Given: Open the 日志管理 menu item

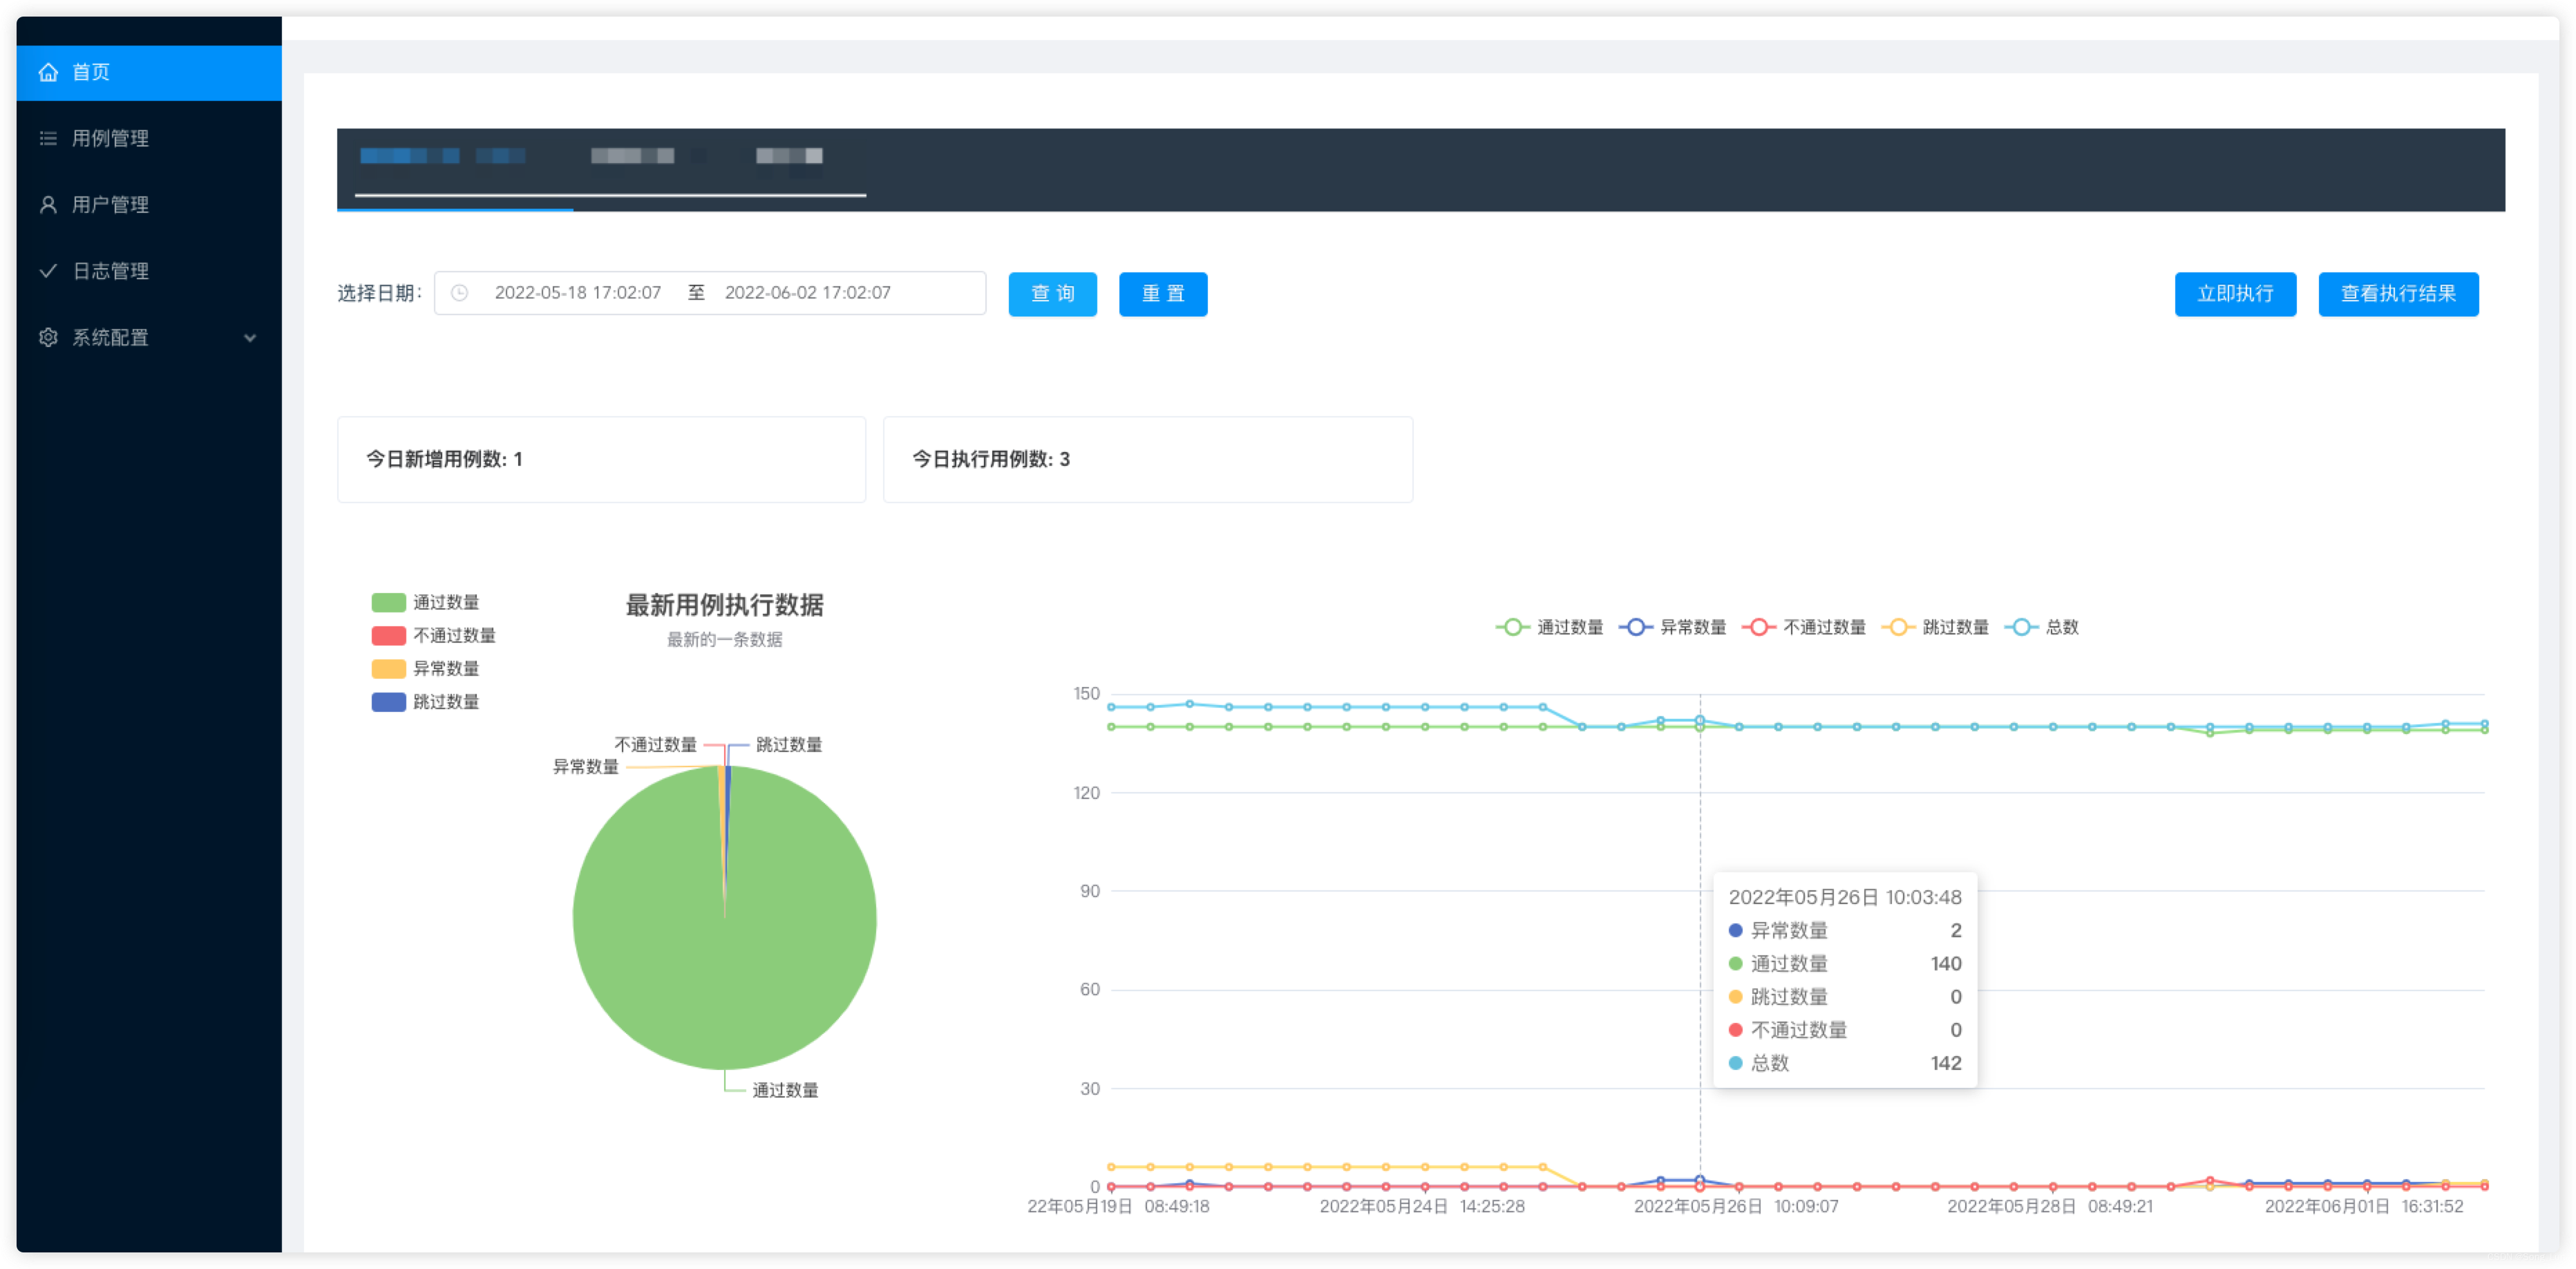Looking at the screenshot, I should click(x=149, y=271).
